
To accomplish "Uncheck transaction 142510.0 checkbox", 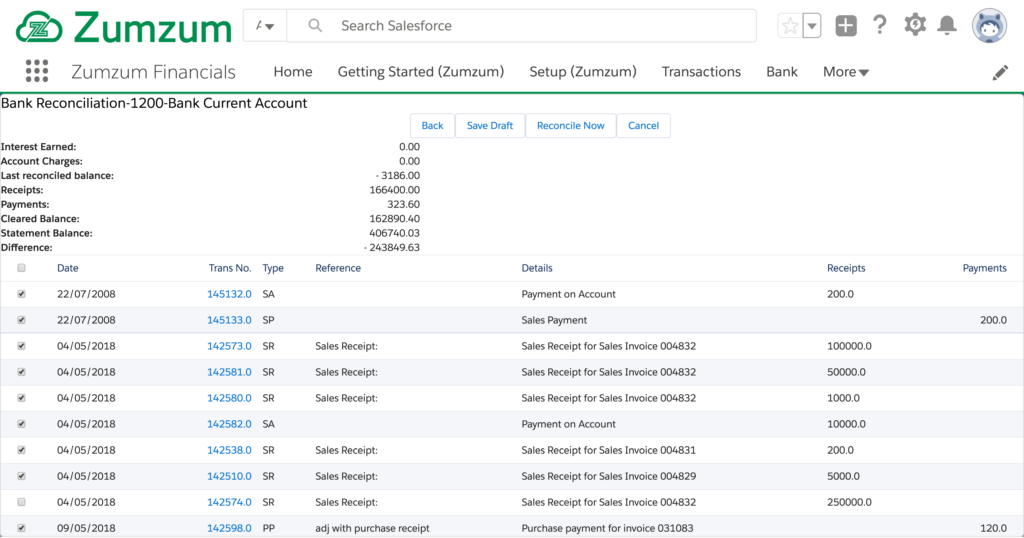I will point(22,476).
